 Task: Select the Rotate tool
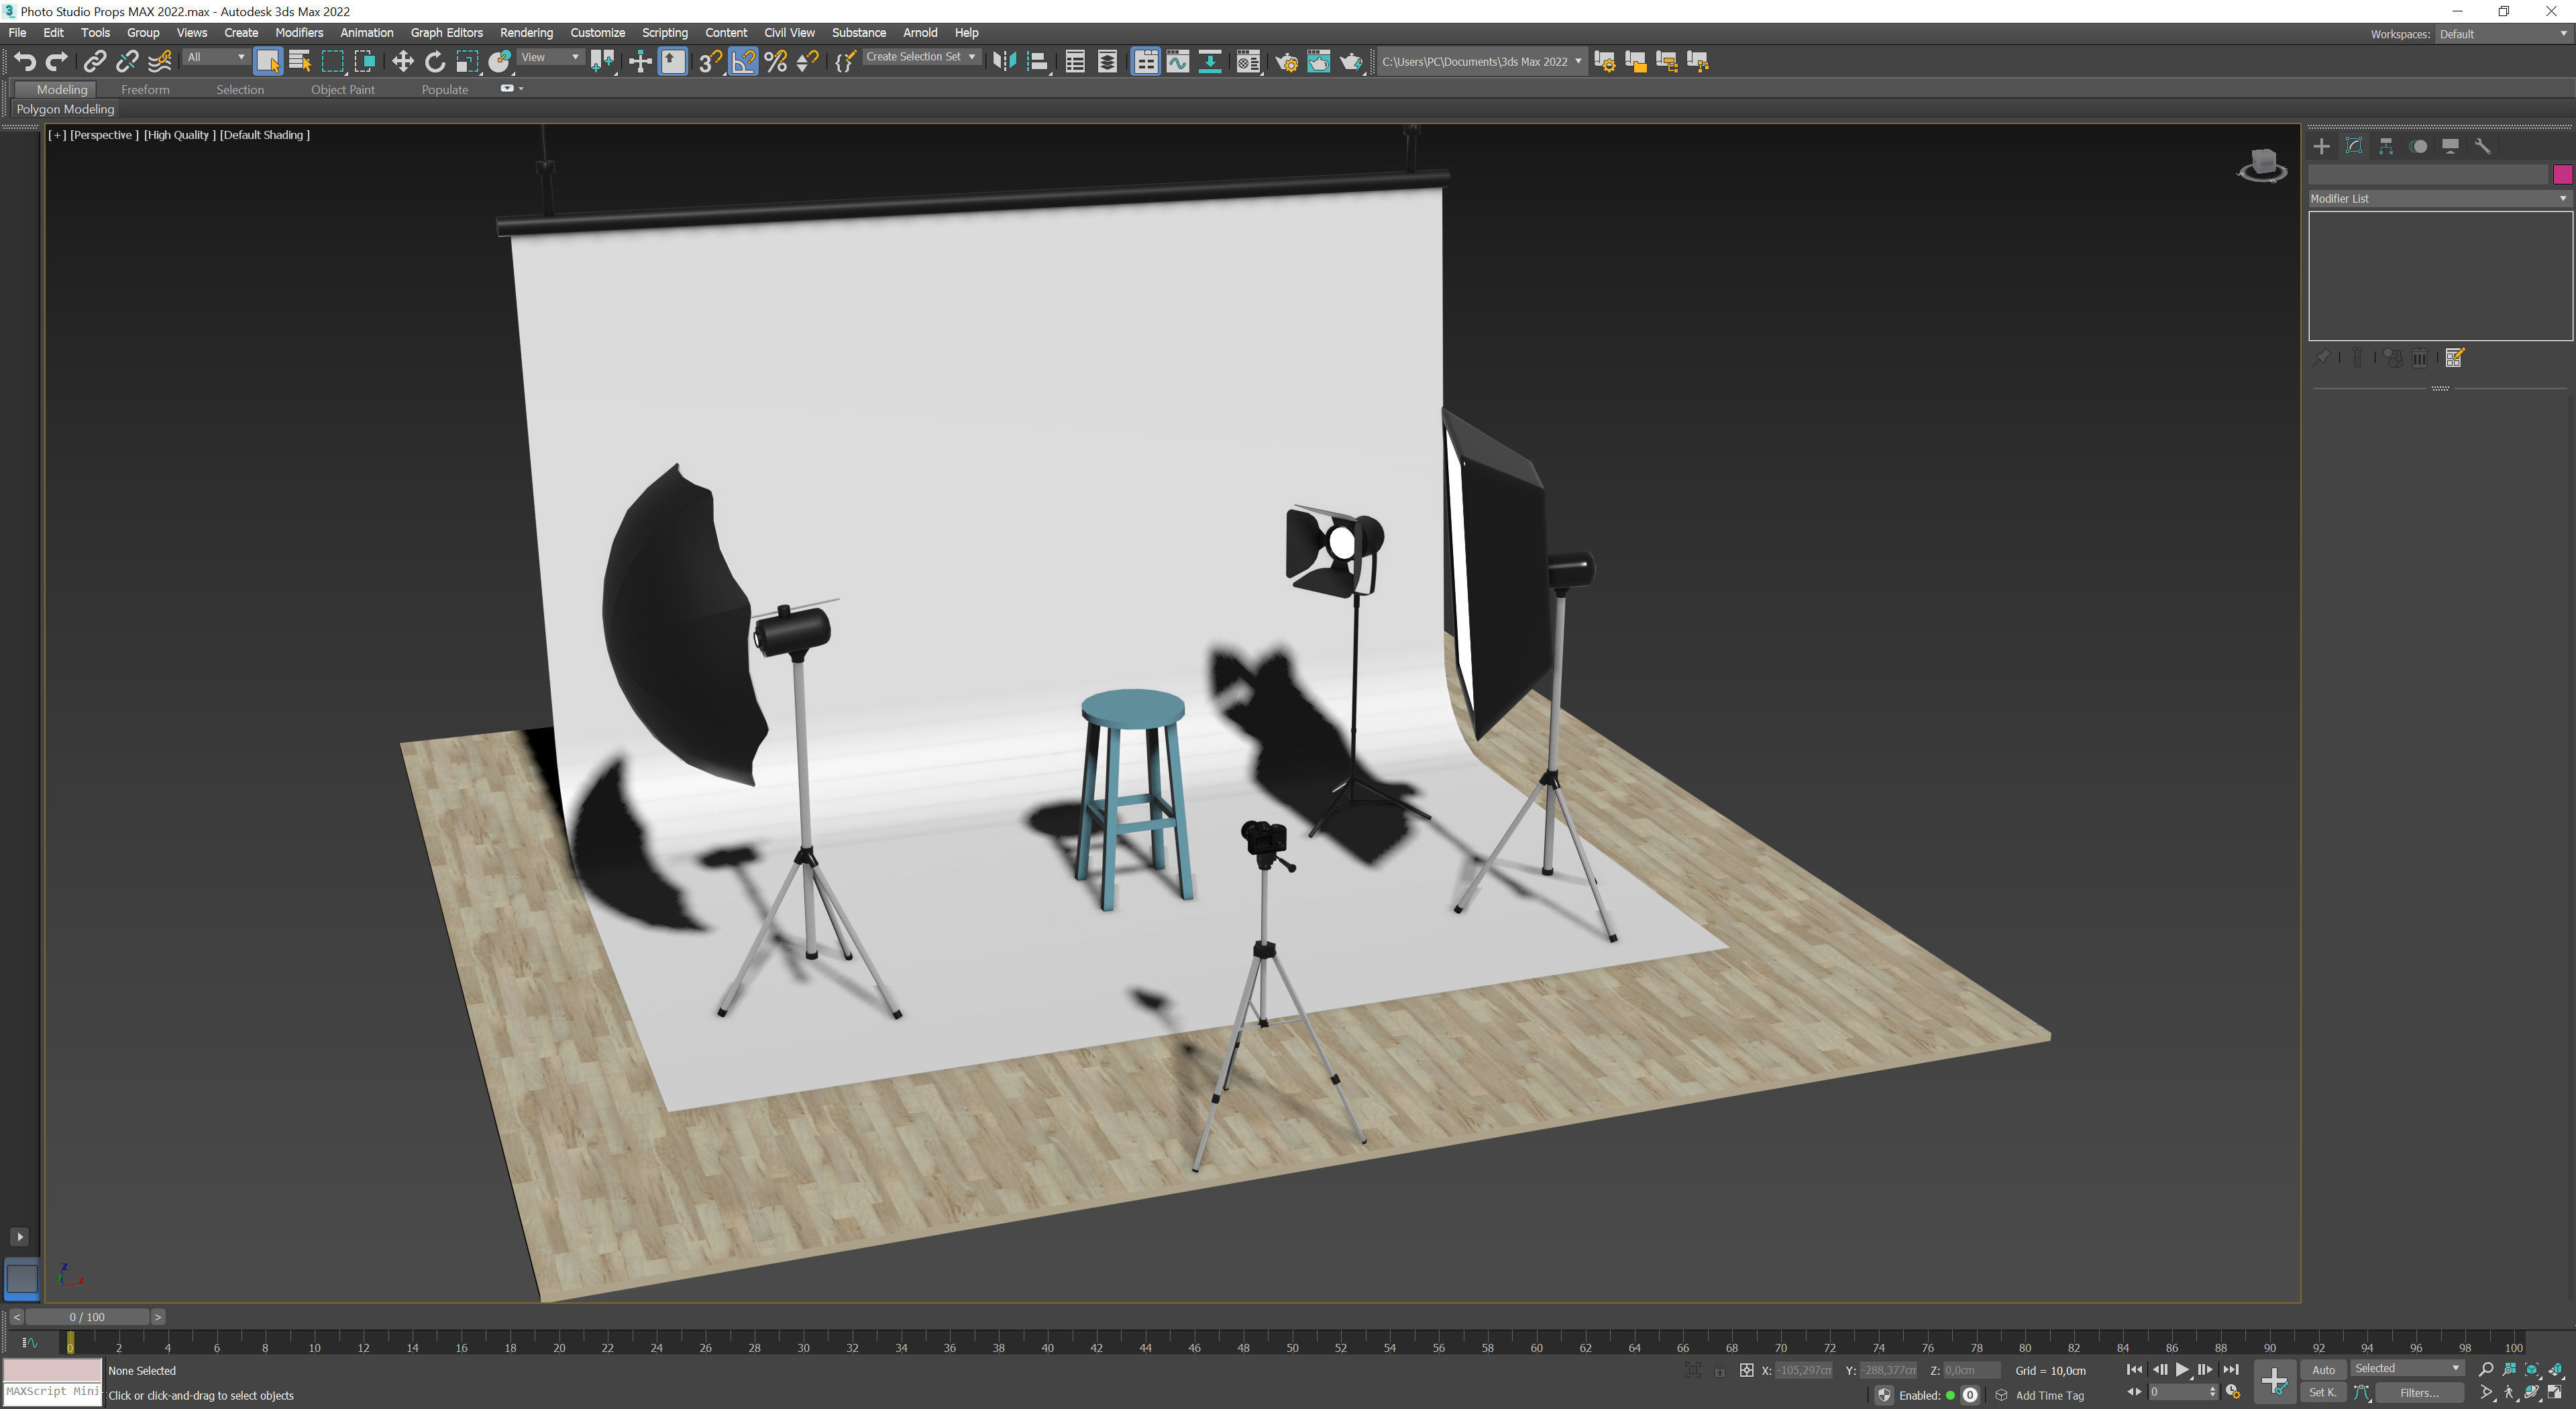coord(434,62)
